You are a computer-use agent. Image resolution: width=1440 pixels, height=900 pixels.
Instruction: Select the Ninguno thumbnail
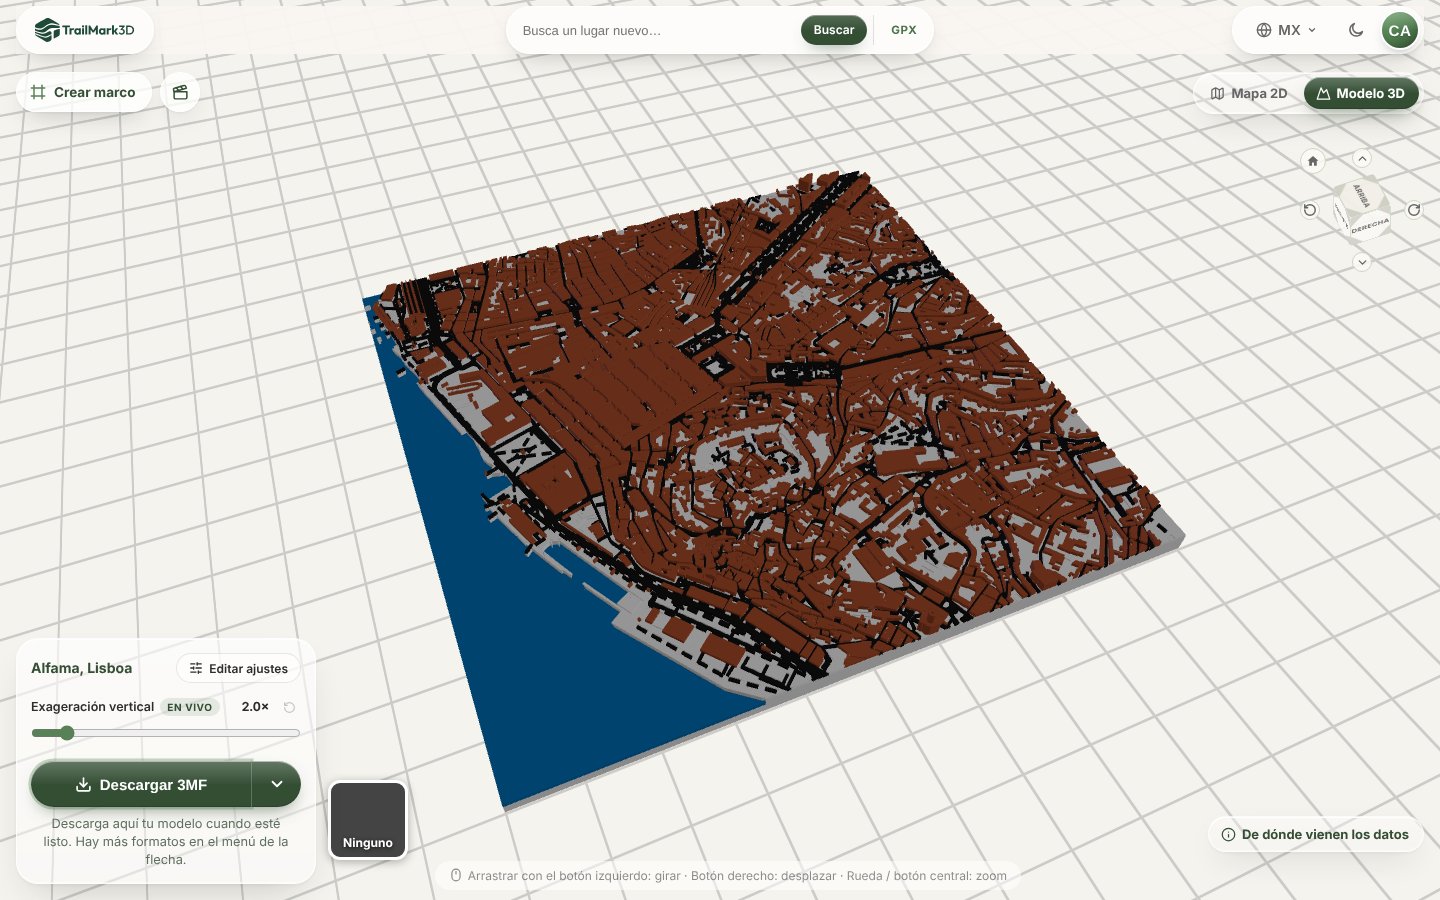pyautogui.click(x=368, y=820)
